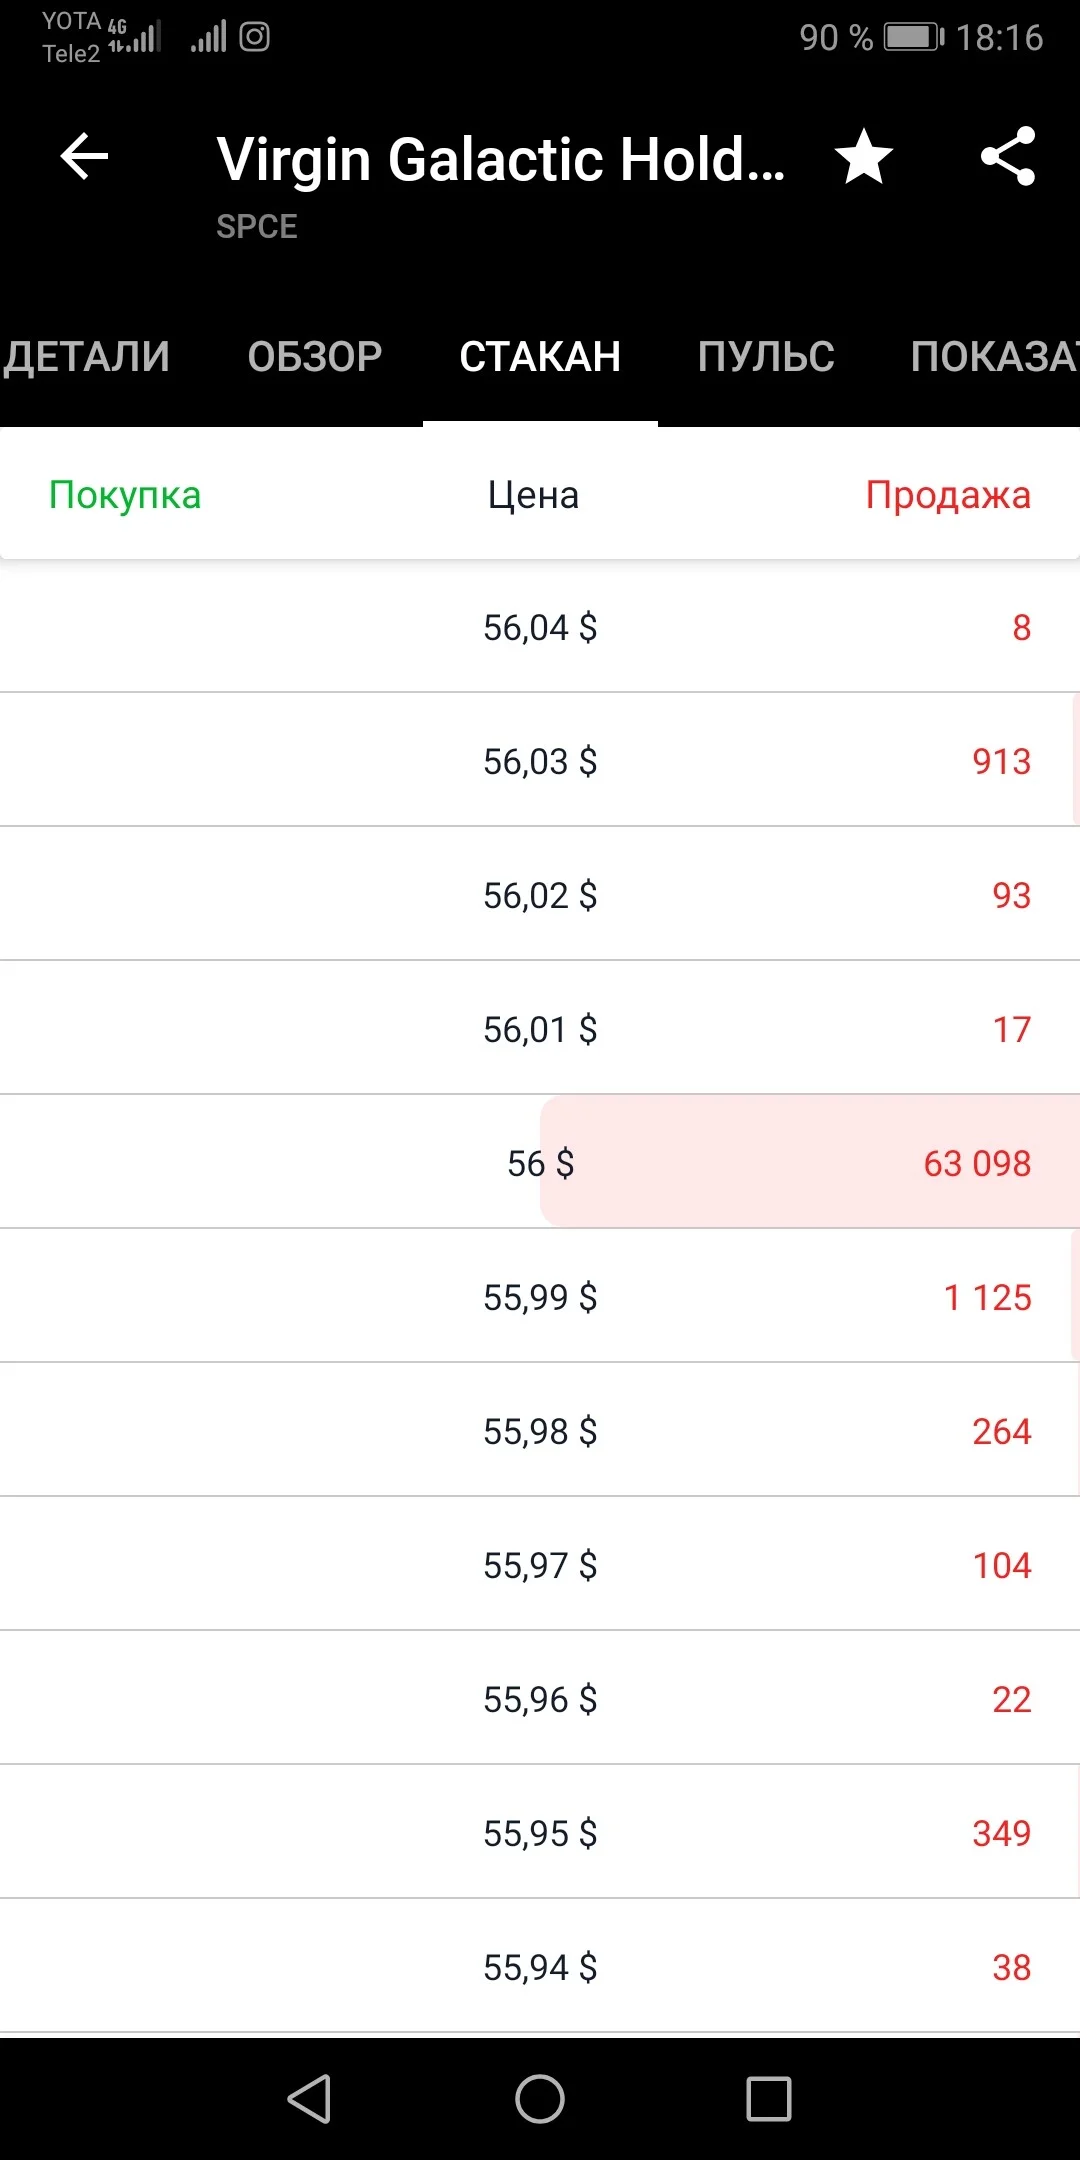Tap the Продажа column header
Viewport: 1080px width, 2160px height.
click(948, 495)
